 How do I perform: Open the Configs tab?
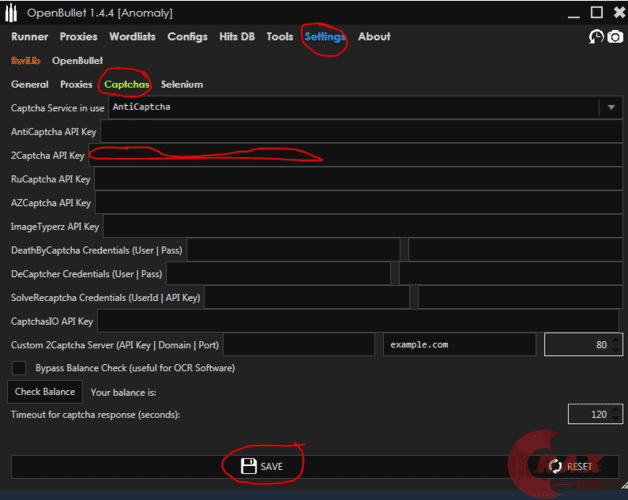click(x=187, y=37)
